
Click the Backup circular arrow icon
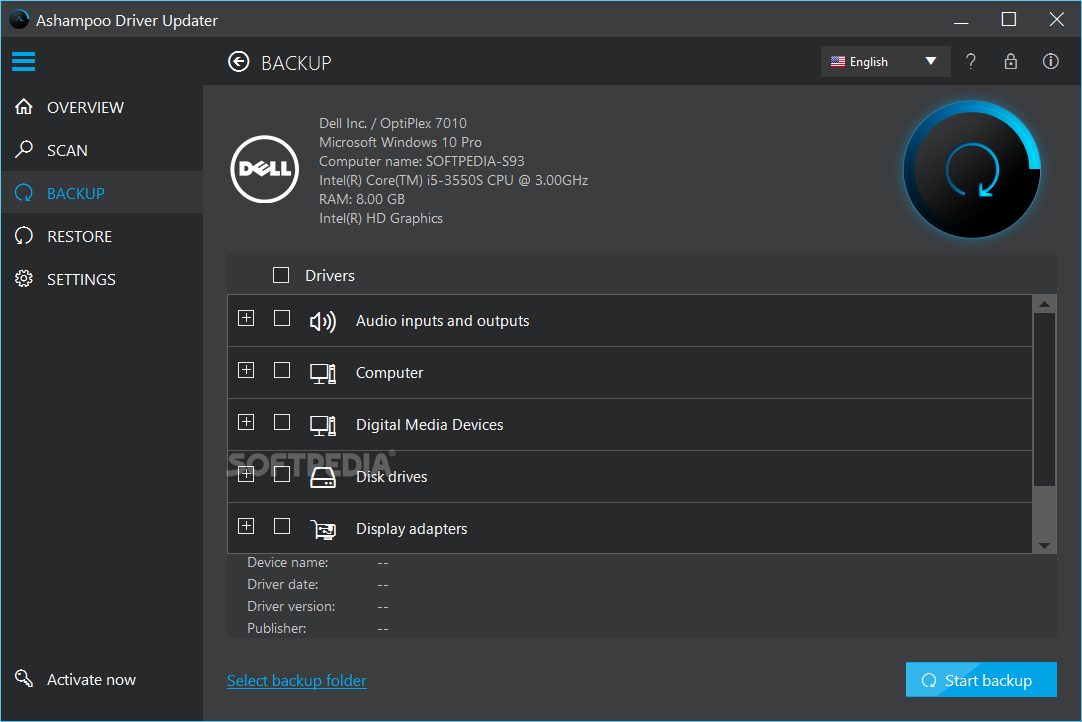coord(24,193)
